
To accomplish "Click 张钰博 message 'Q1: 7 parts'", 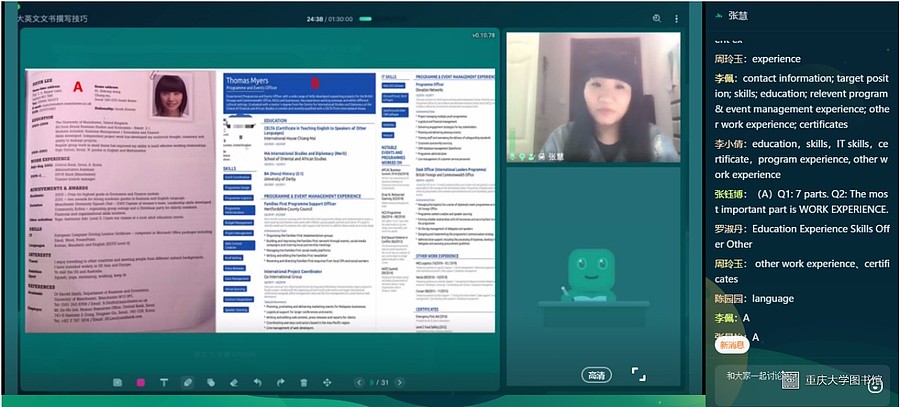I will pos(801,201).
